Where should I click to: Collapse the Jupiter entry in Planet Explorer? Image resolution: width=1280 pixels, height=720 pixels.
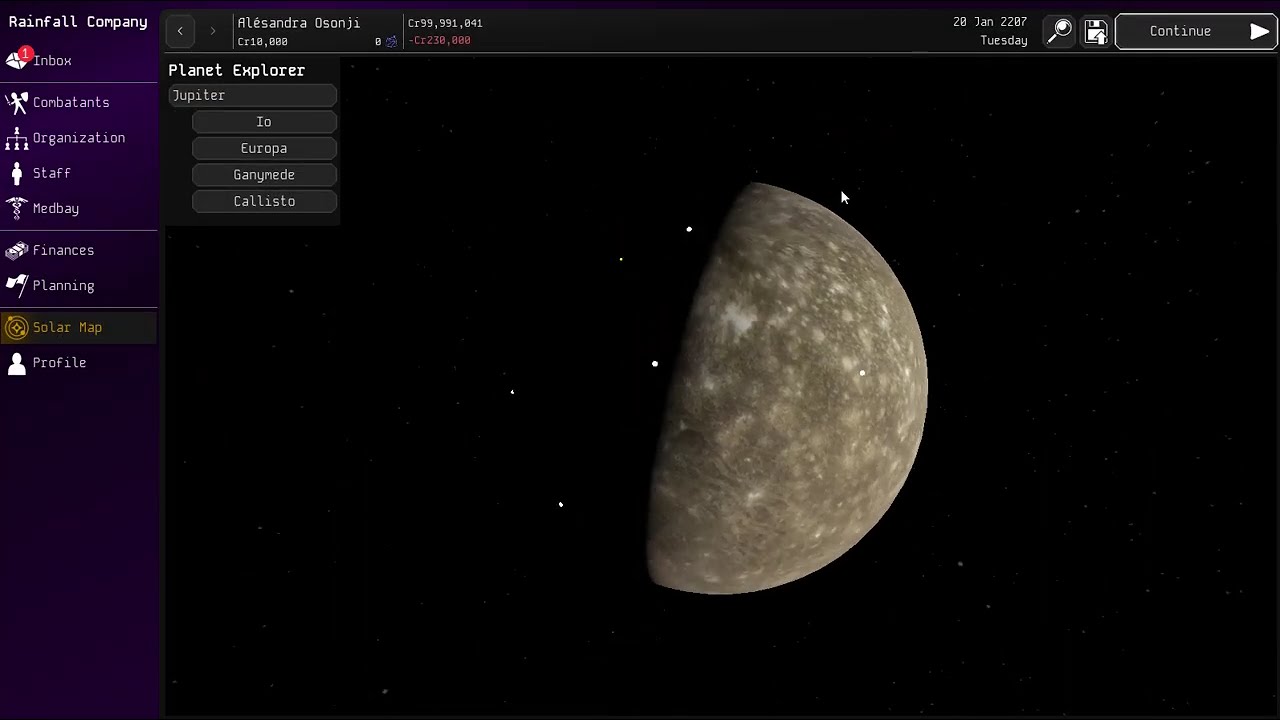[253, 95]
